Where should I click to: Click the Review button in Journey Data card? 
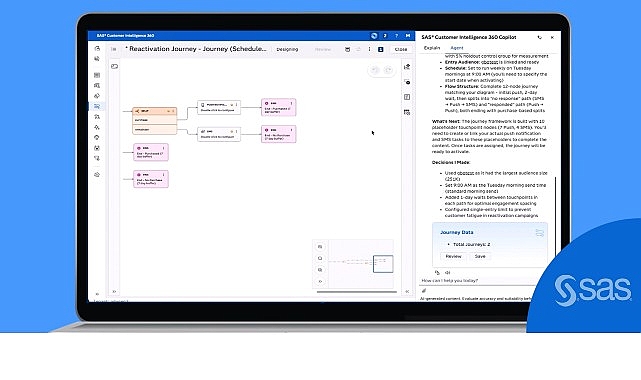click(453, 256)
